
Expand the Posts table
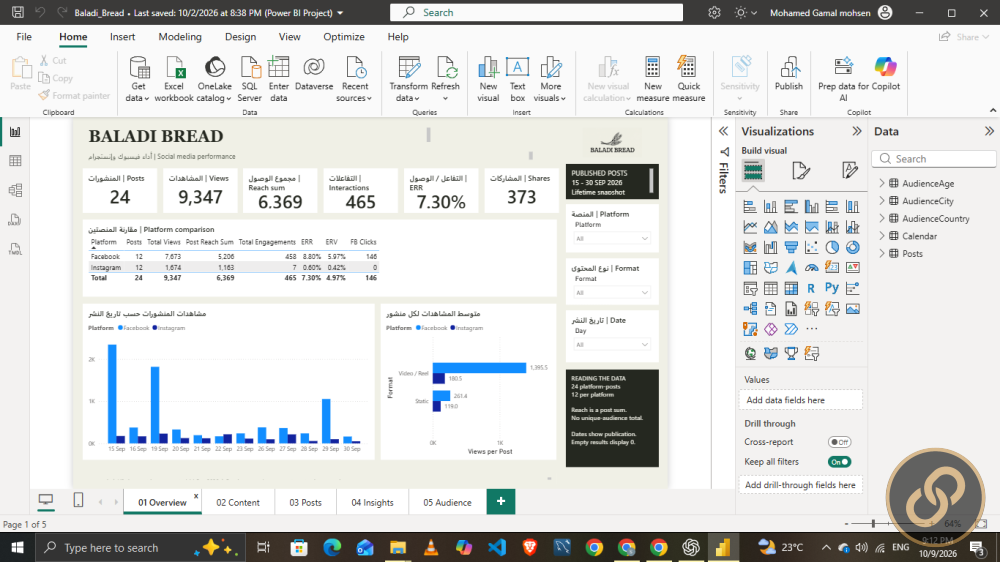[x=883, y=253]
